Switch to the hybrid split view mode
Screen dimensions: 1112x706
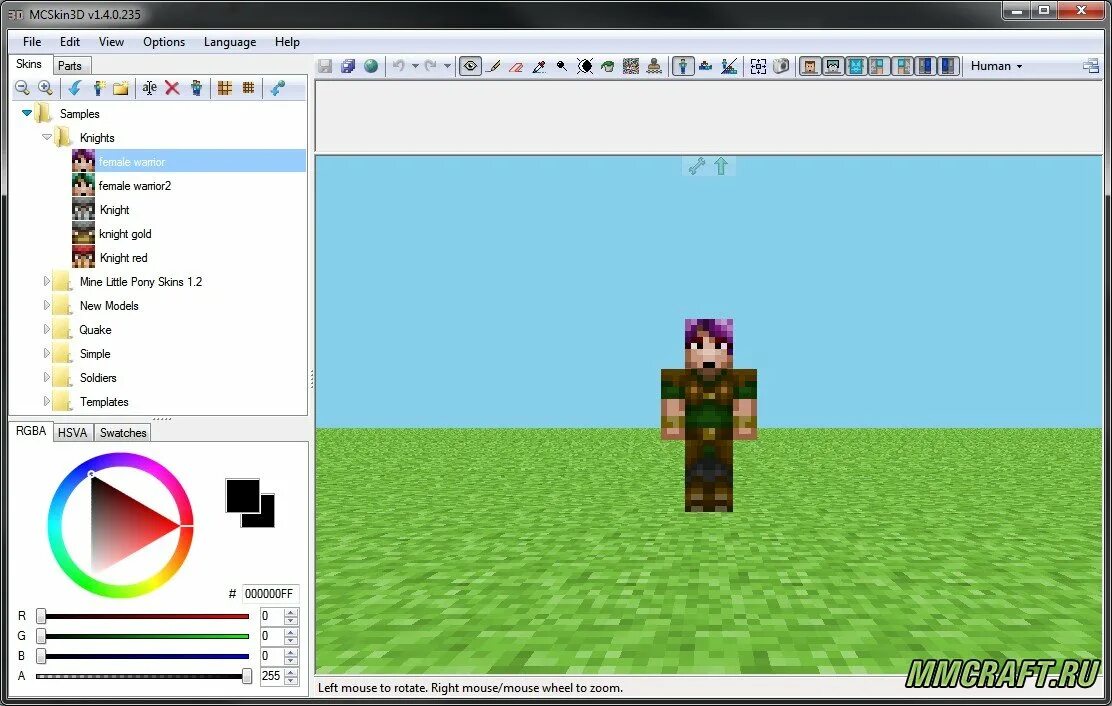729,66
